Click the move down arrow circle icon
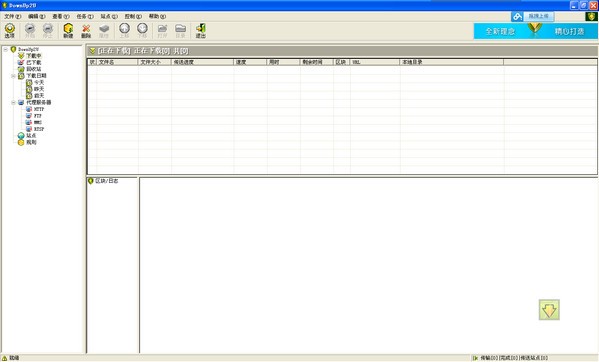 142,31
